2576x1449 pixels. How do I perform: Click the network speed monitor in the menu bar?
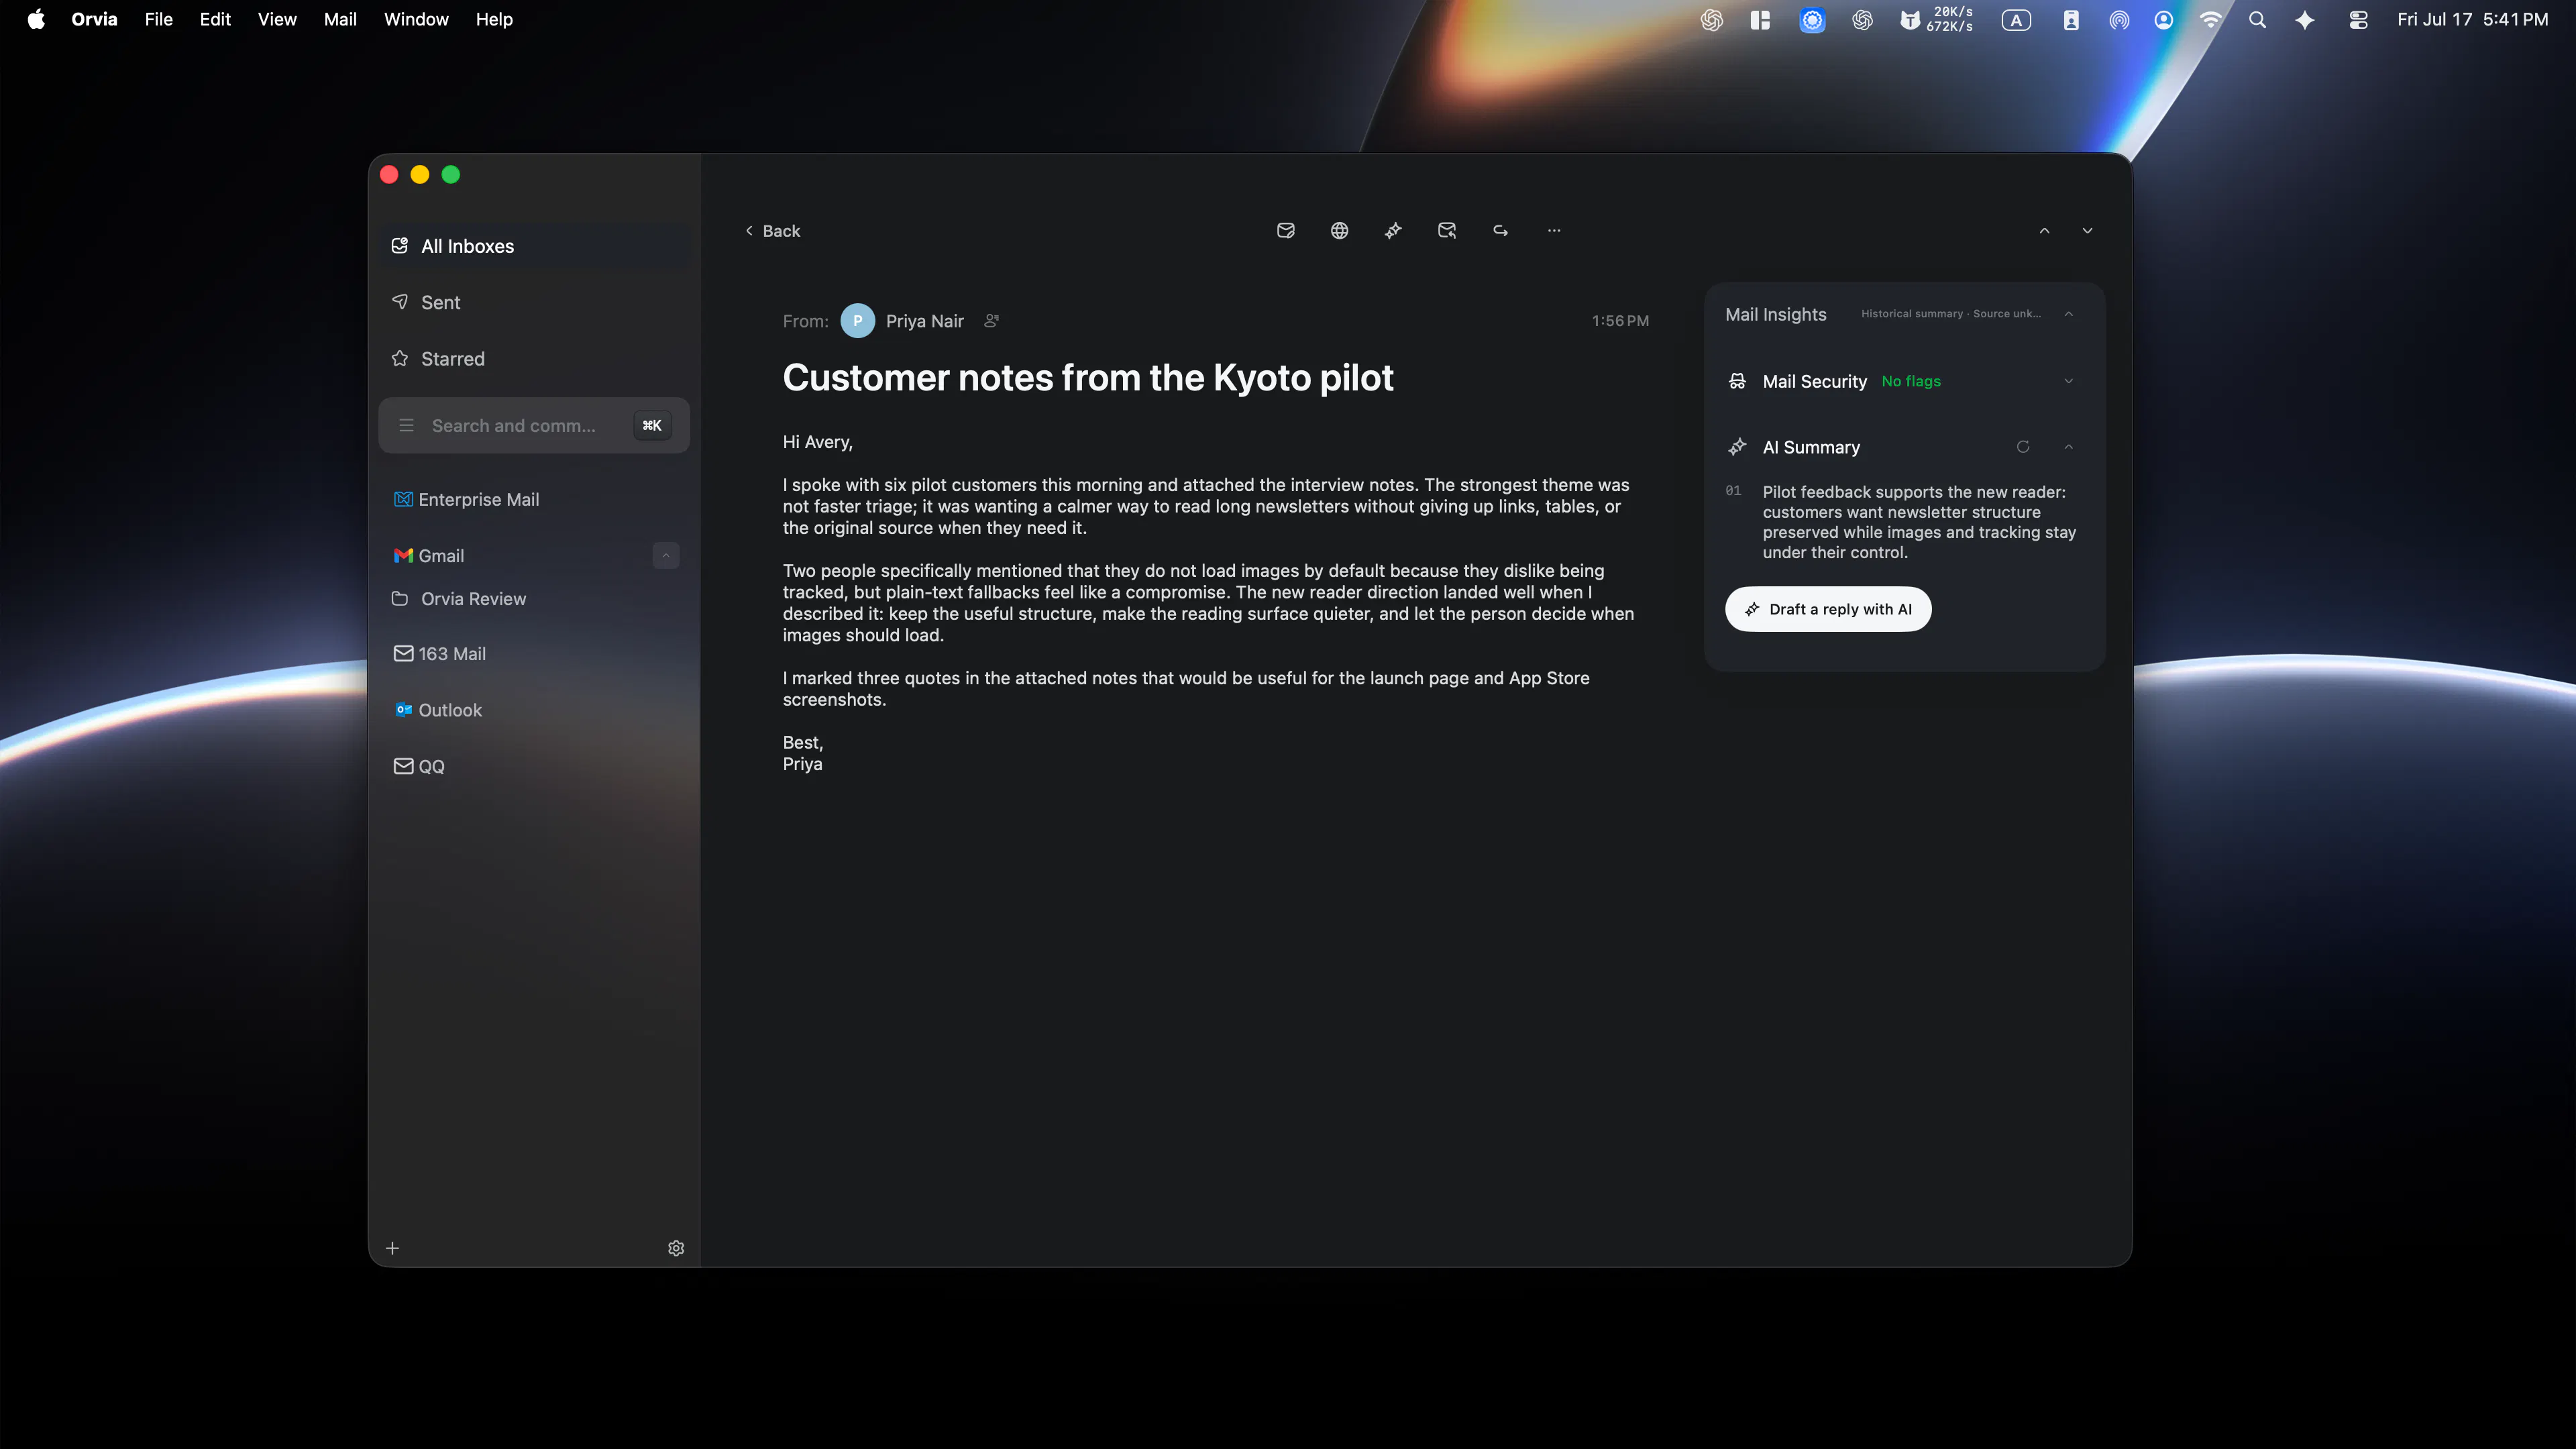[1937, 20]
